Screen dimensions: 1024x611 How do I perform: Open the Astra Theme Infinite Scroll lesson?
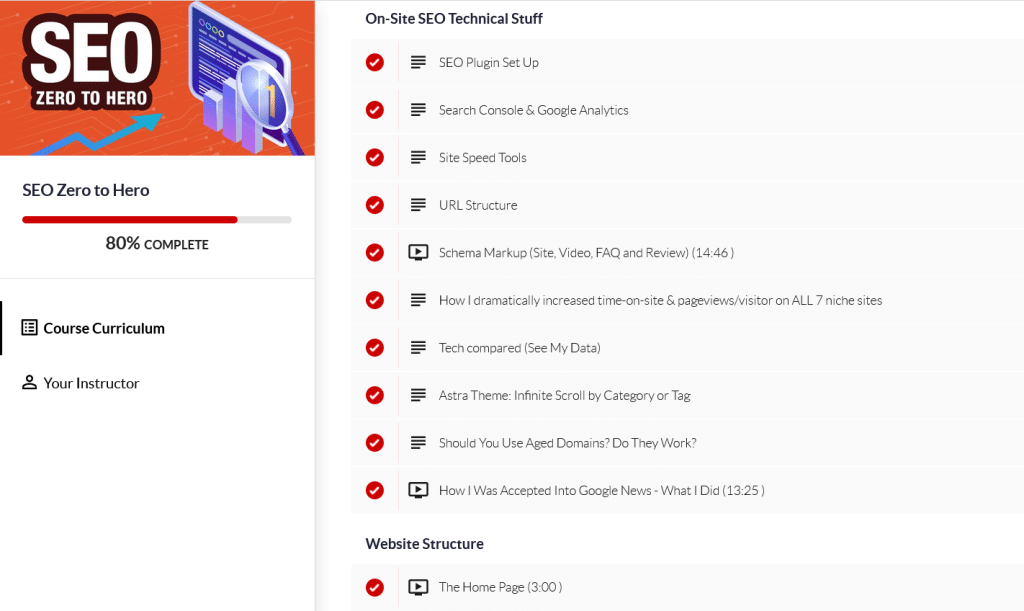click(x=564, y=395)
